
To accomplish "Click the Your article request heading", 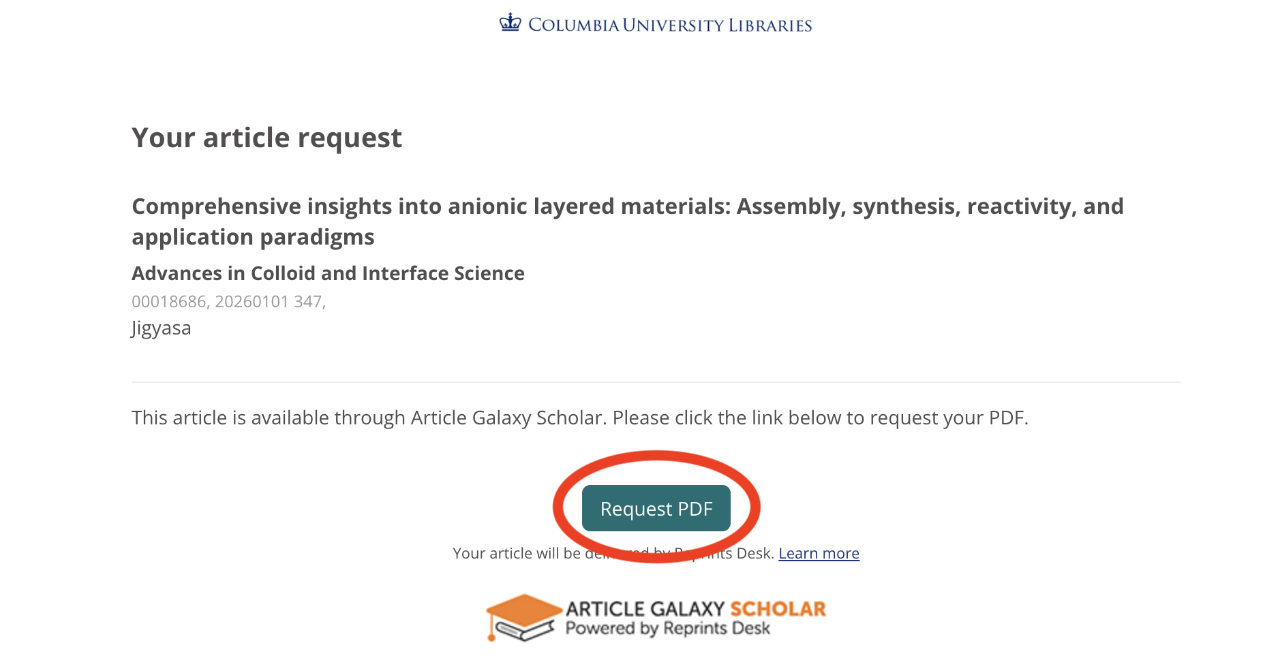I will pyautogui.click(x=266, y=137).
